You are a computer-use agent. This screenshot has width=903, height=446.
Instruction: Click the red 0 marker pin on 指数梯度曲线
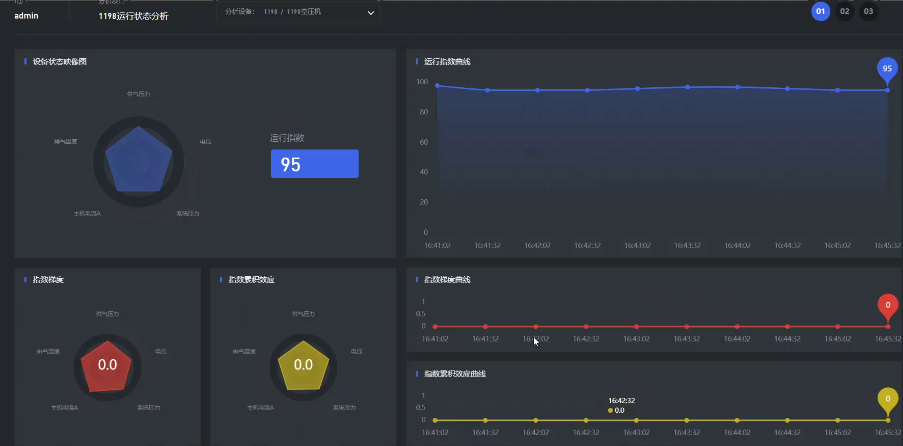coord(887,306)
